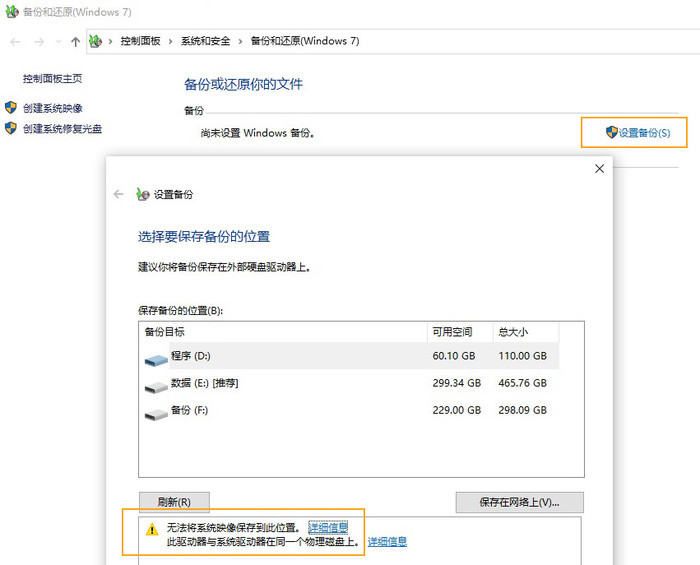Open 系统和安全 breadcrumb item
This screenshot has height=565, width=700.
click(205, 41)
